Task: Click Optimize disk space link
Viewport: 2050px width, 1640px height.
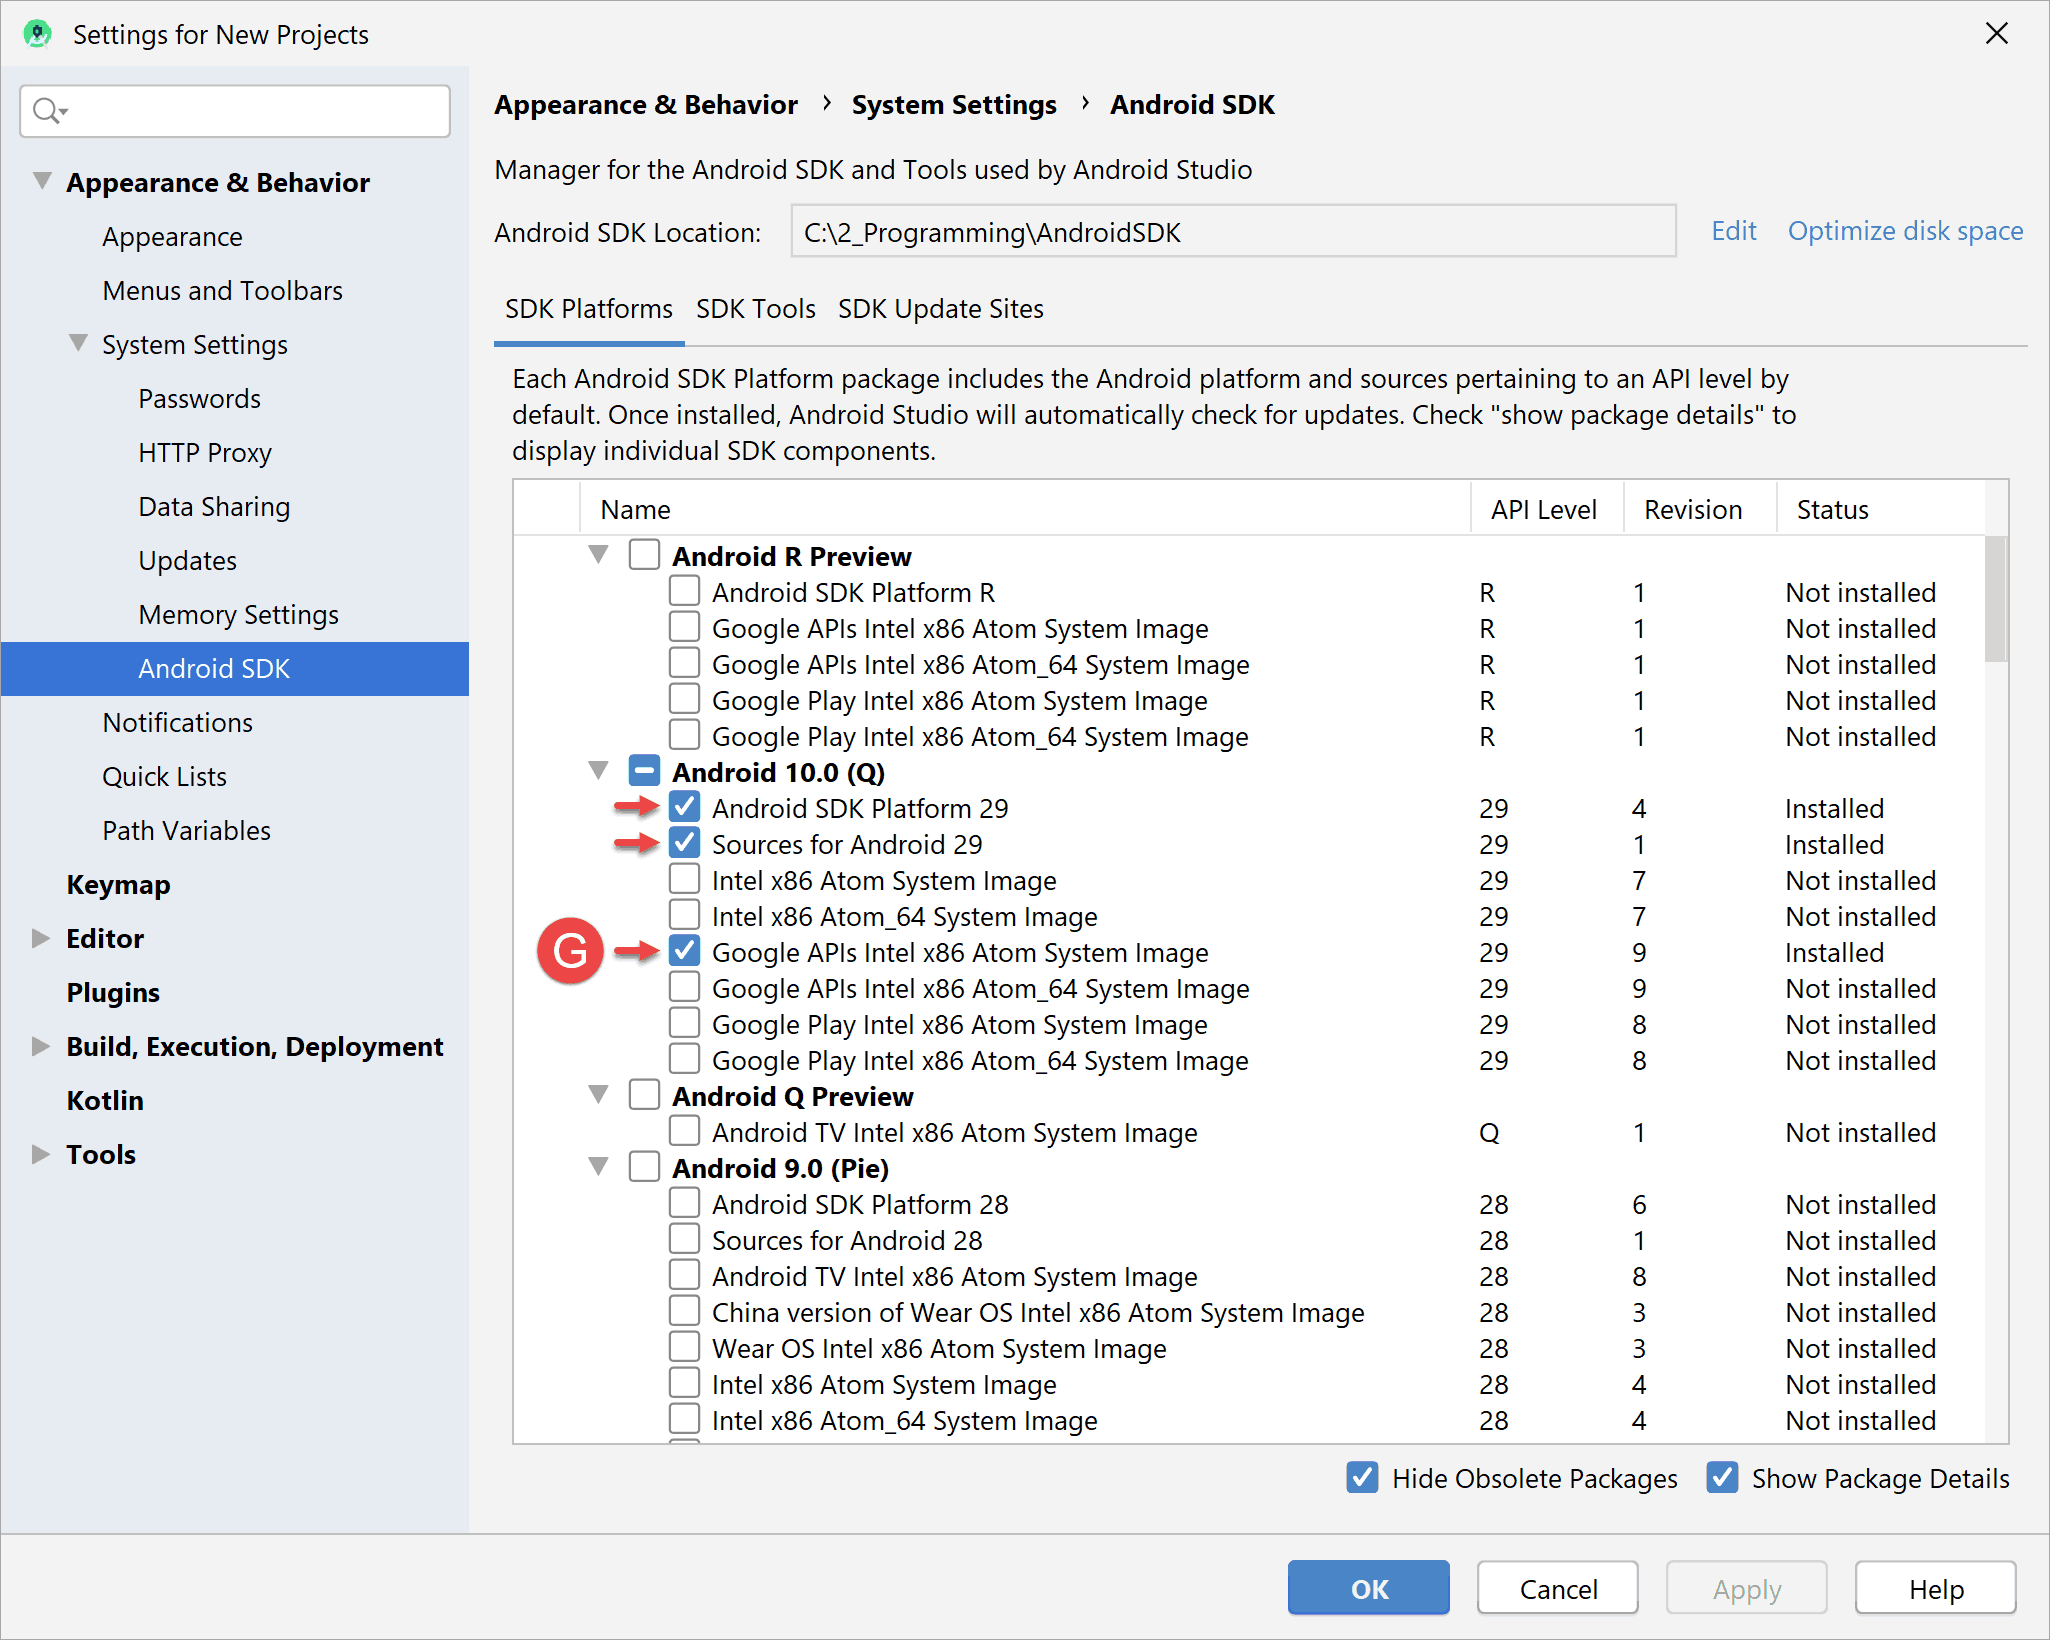Action: [1905, 231]
